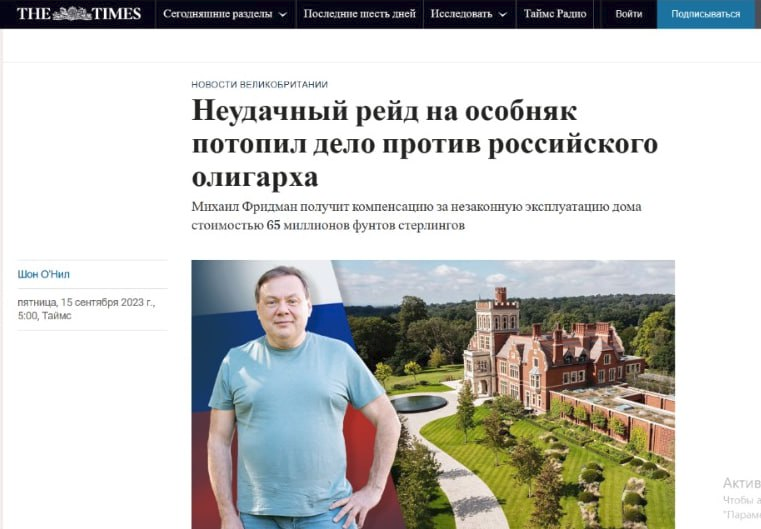Viewport: 761px width, 529px height.
Task: Click the article subheading about Михаил Фридман
Action: [416, 216]
